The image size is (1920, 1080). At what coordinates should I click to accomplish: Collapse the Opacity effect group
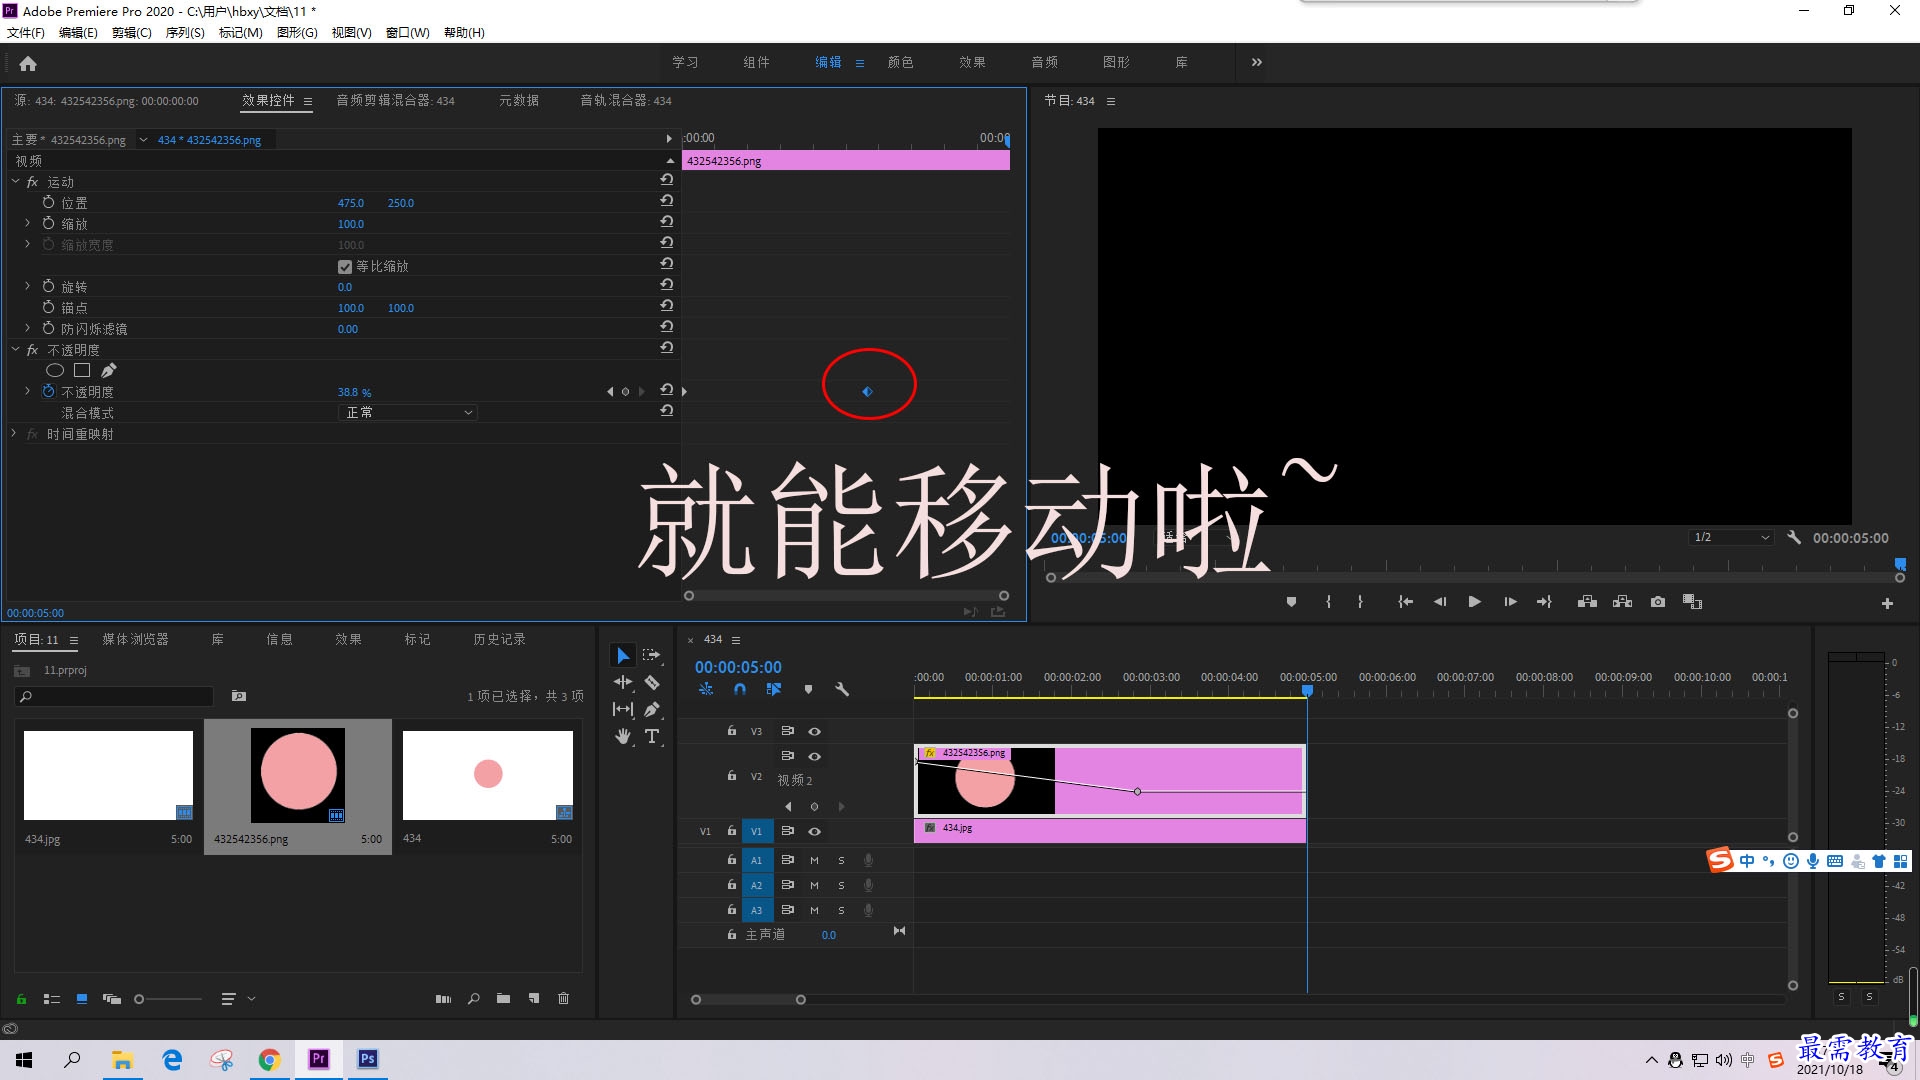click(x=15, y=350)
